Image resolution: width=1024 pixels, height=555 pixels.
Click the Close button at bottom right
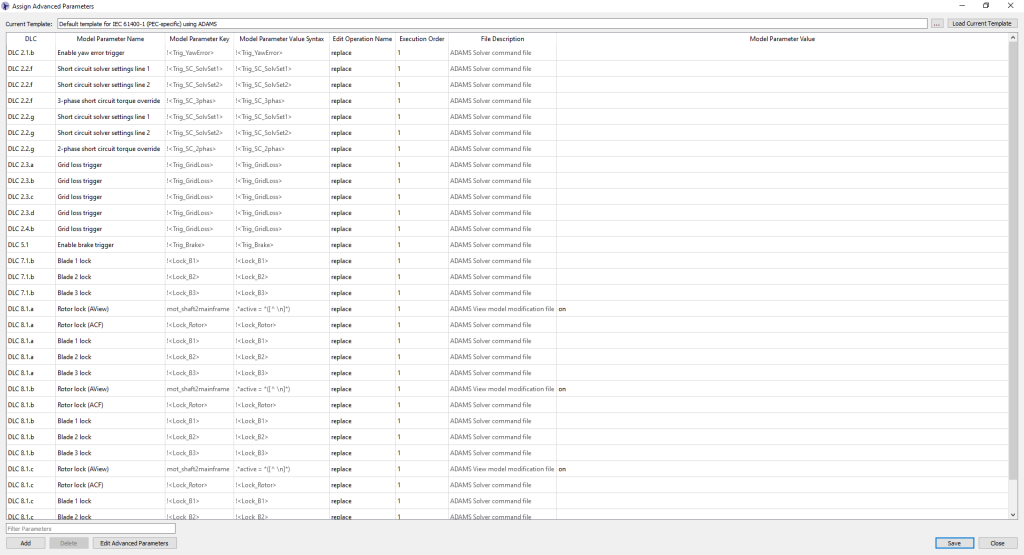coord(997,543)
